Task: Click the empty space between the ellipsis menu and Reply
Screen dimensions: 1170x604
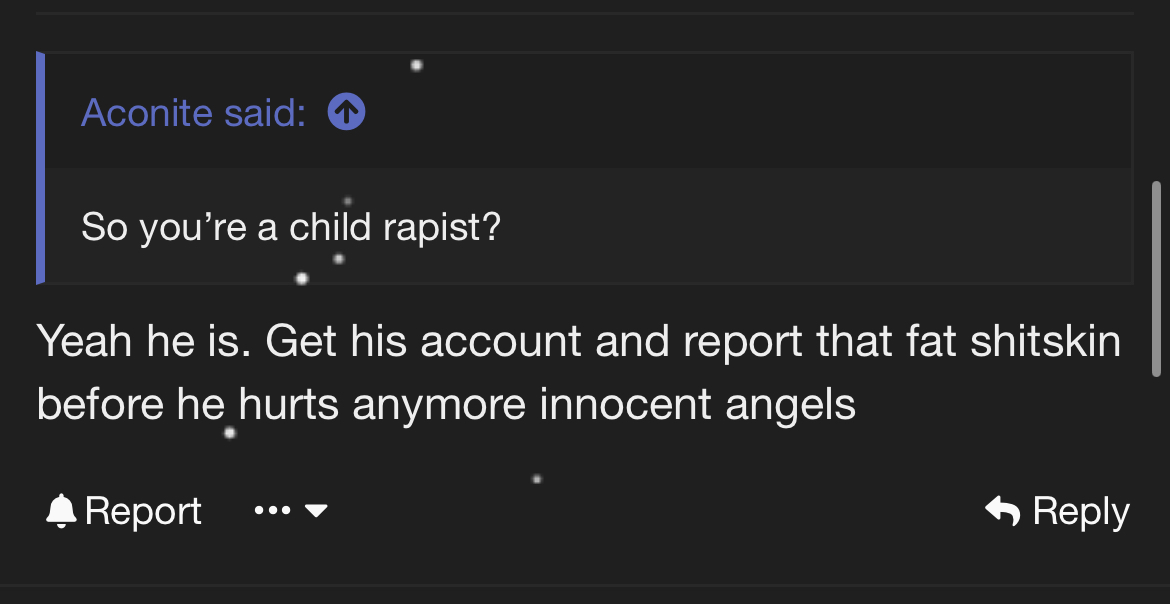Action: pos(650,511)
